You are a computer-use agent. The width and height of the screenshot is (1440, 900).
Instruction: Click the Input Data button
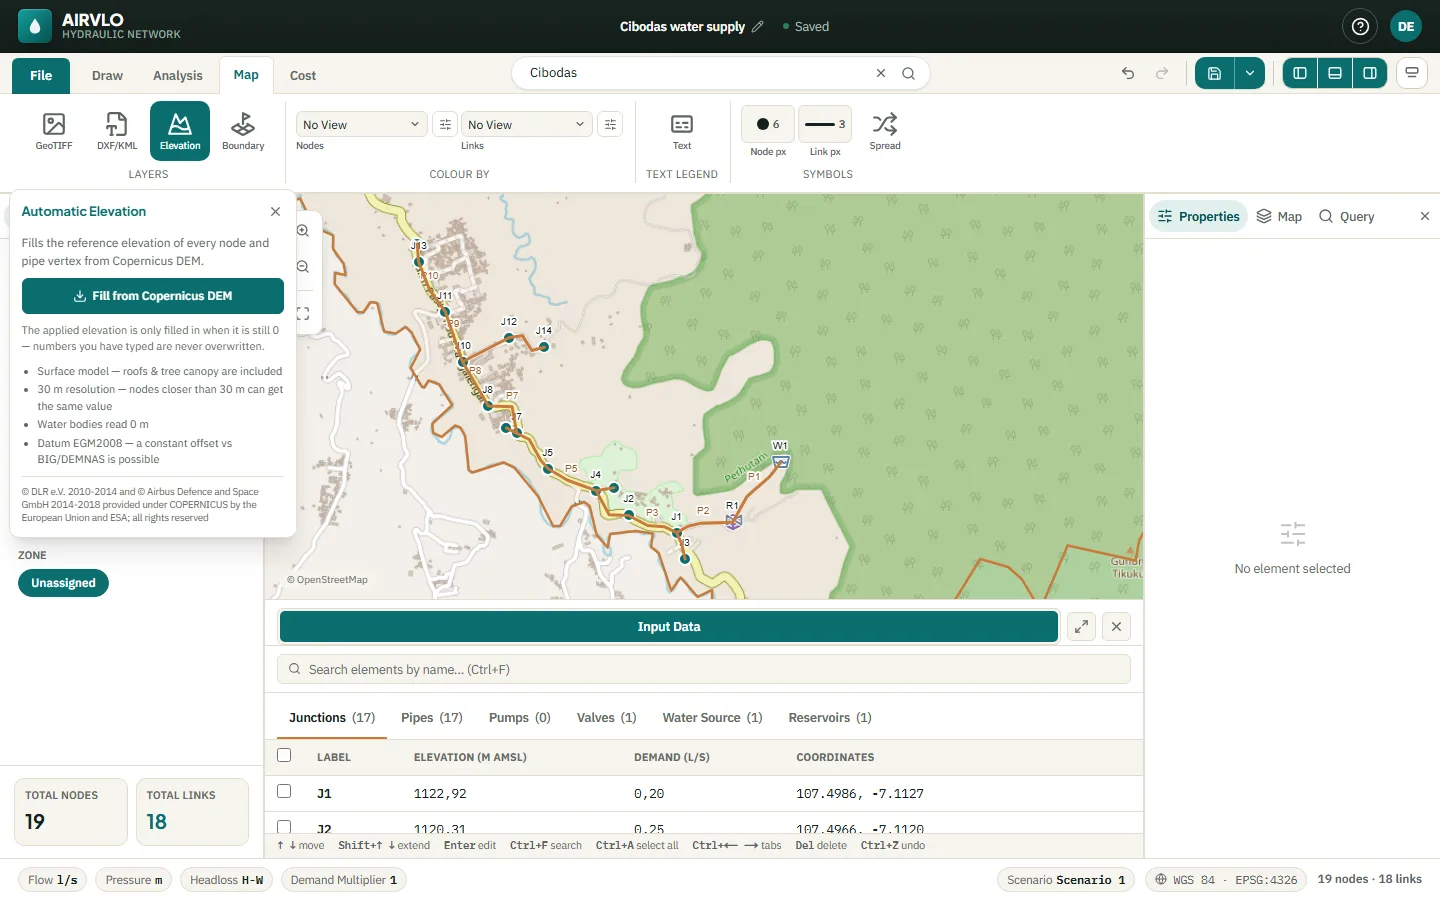[669, 627]
